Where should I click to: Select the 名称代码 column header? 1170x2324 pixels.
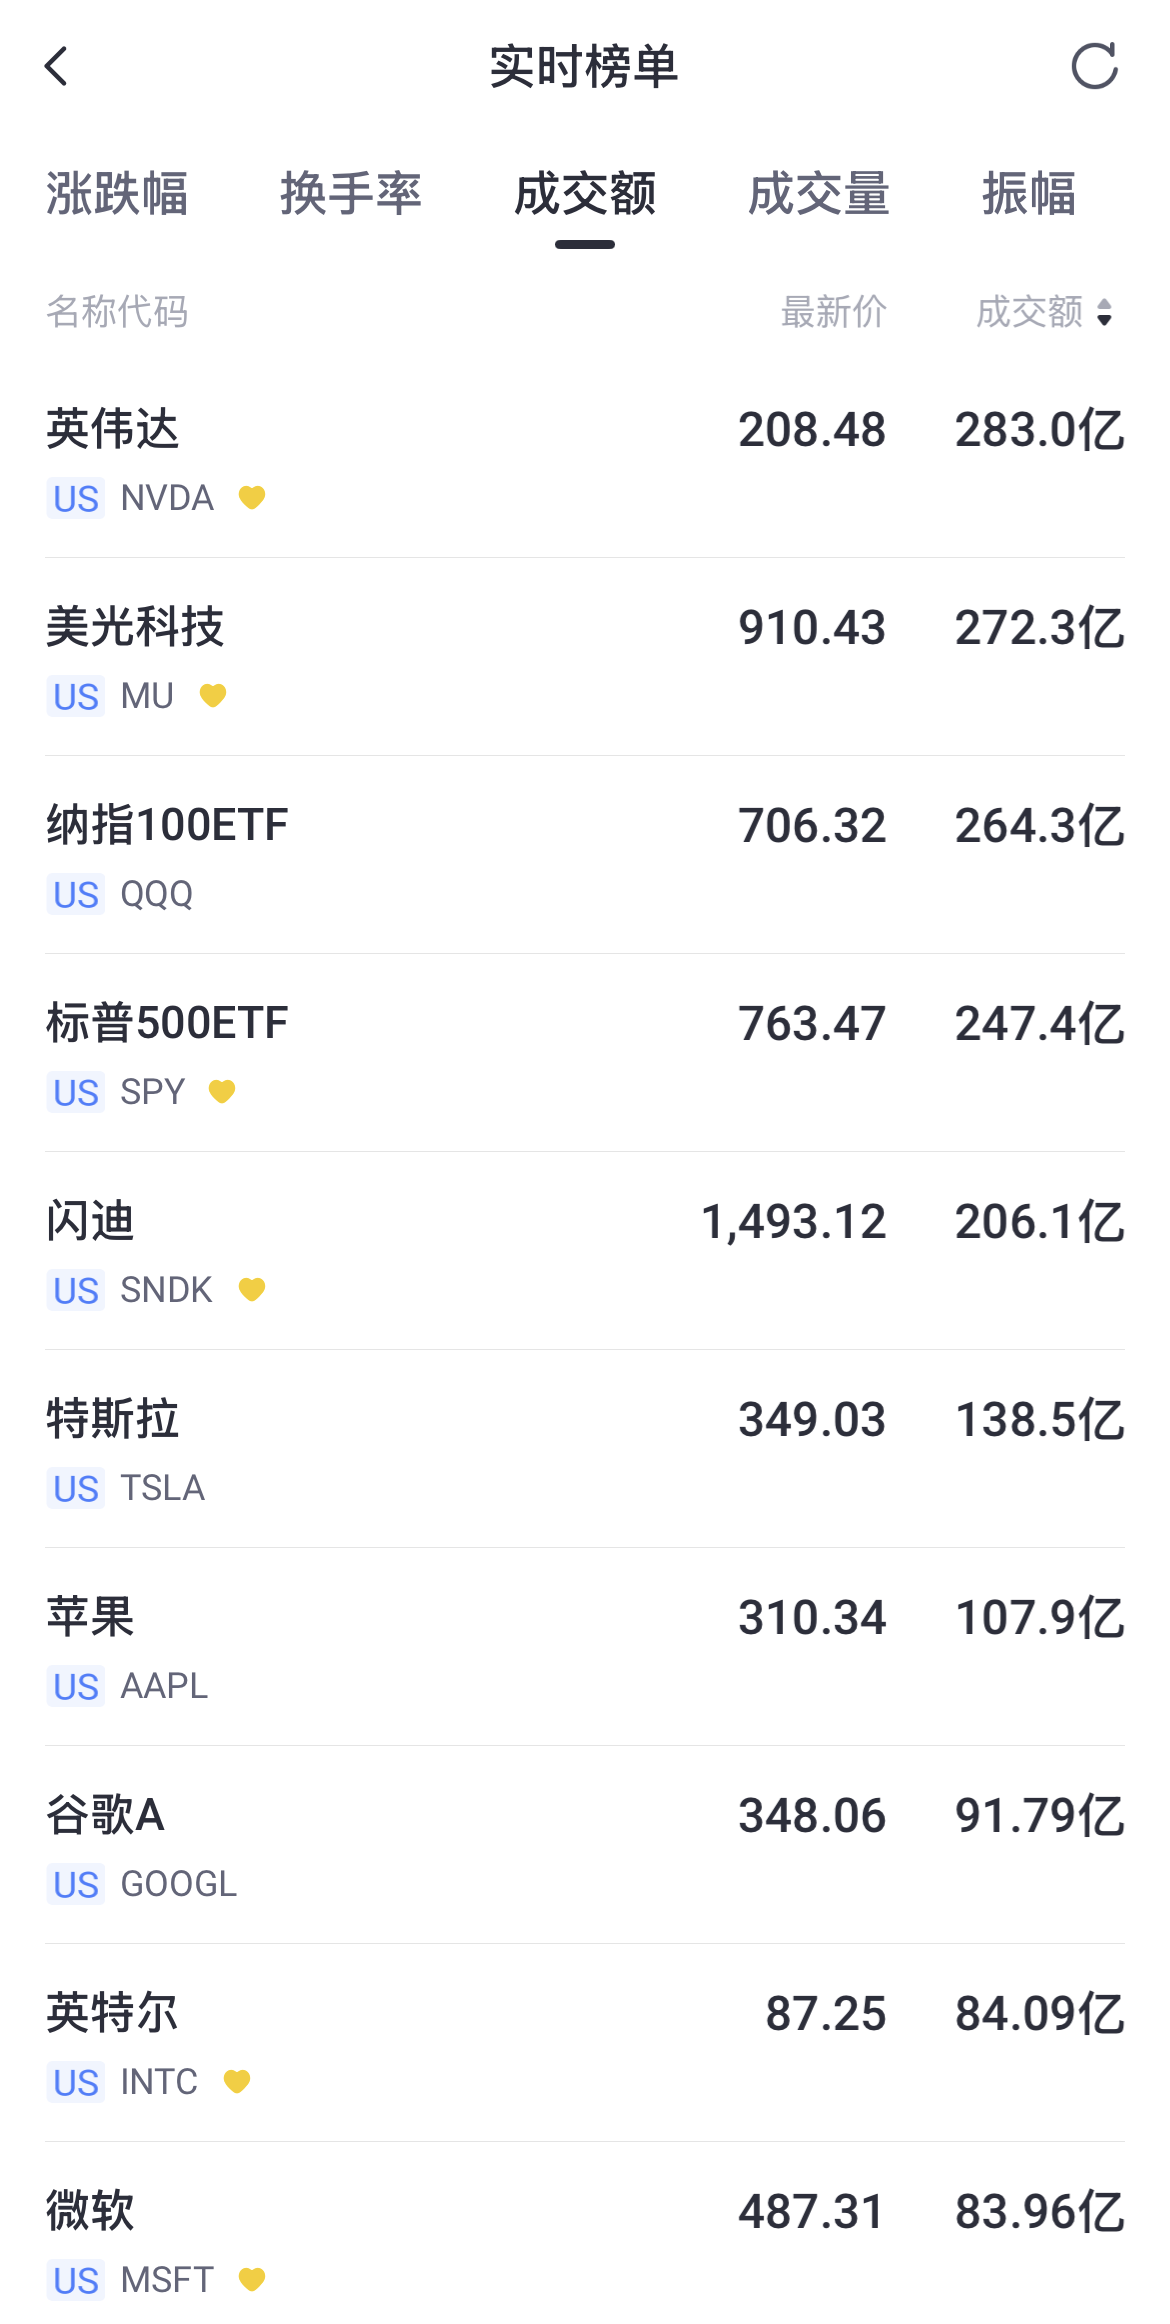coord(117,312)
